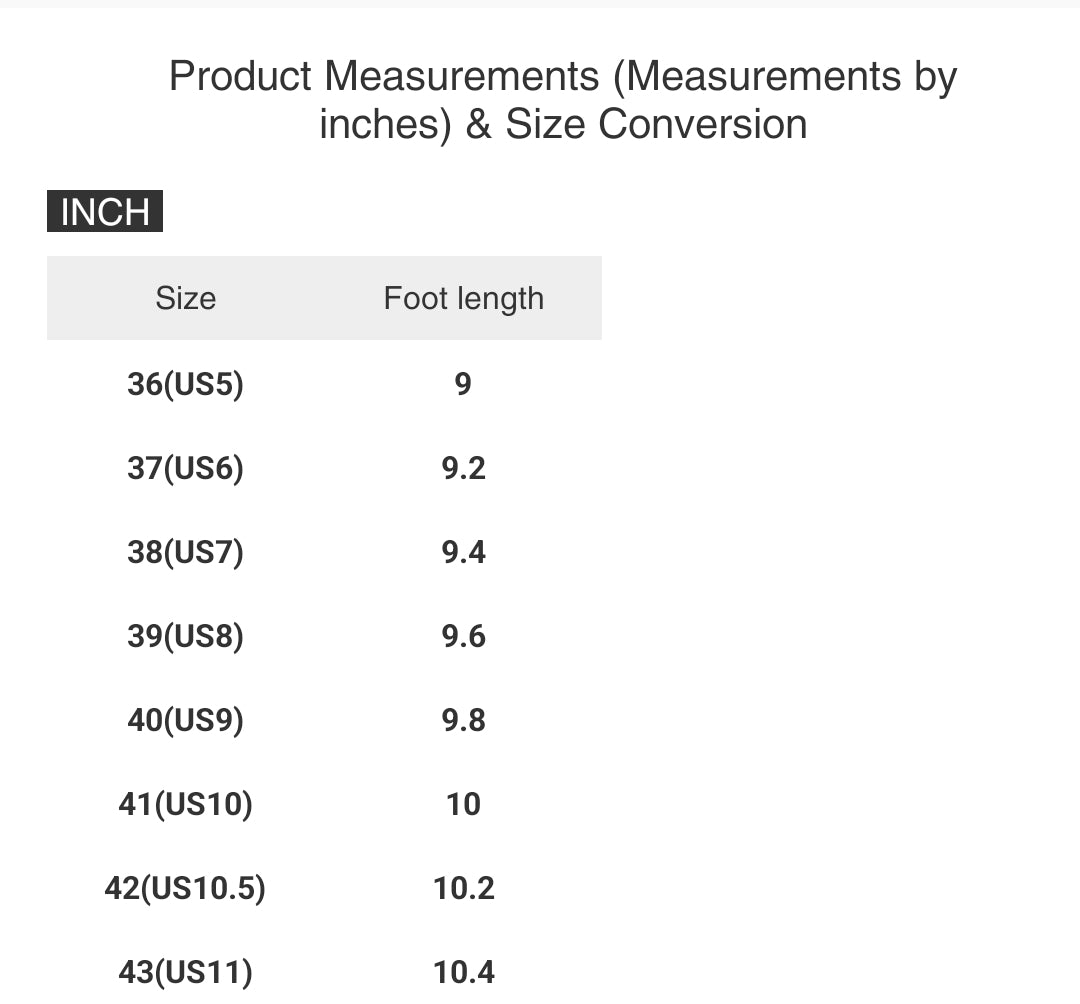Viewport: 1080px width, 1004px height.
Task: Click the foot length value 9.6
Action: 464,636
